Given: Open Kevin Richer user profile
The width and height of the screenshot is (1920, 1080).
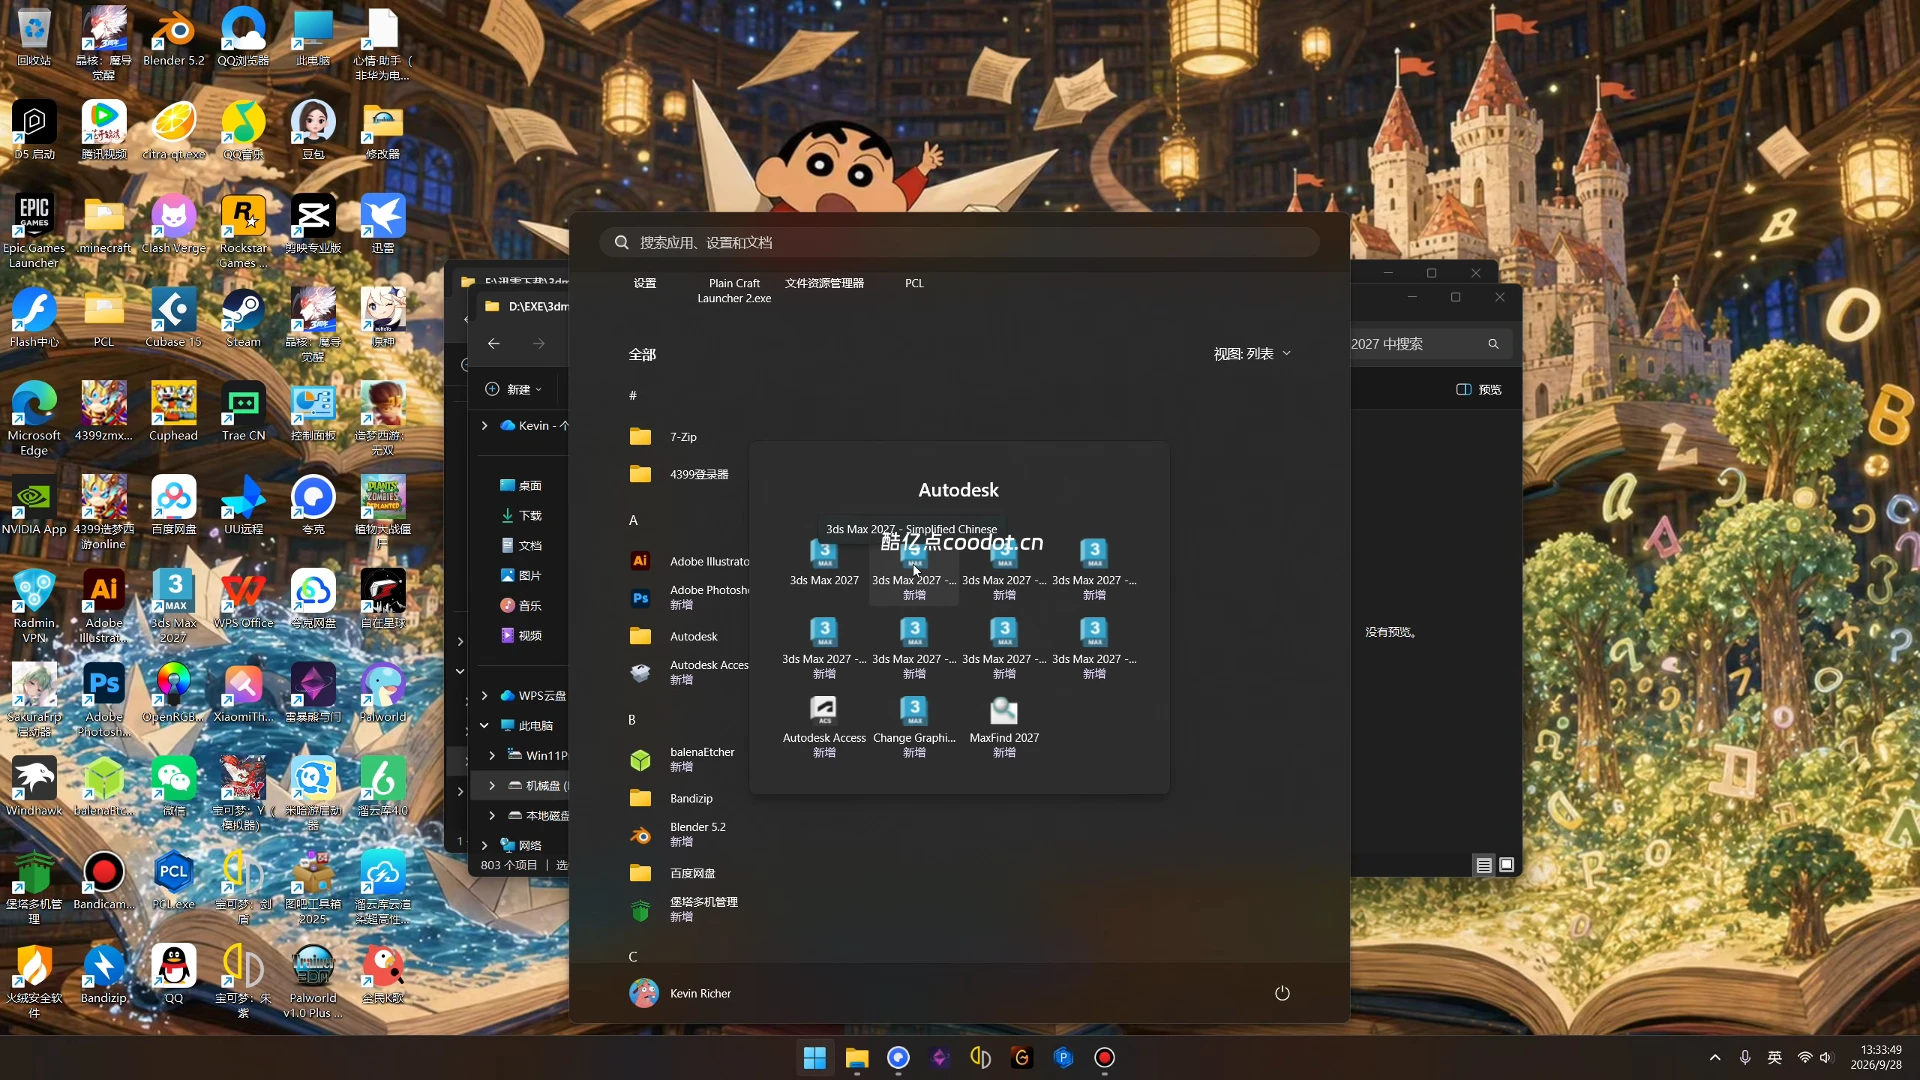Looking at the screenshot, I should click(x=680, y=993).
